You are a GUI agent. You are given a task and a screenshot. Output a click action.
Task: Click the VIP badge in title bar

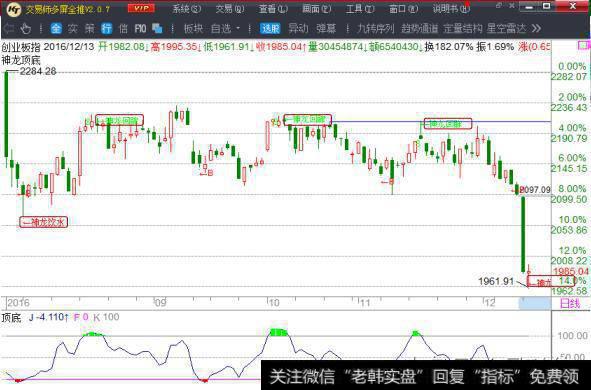[141, 8]
